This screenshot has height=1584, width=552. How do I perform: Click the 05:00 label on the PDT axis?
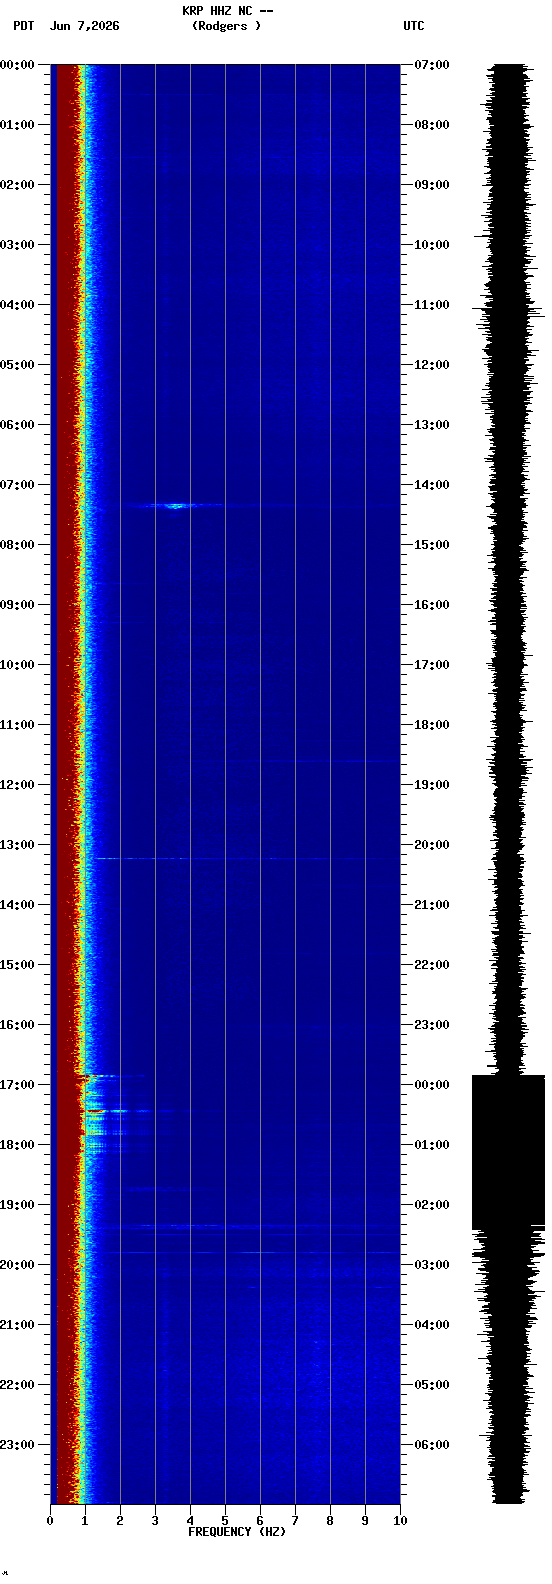pos(17,365)
